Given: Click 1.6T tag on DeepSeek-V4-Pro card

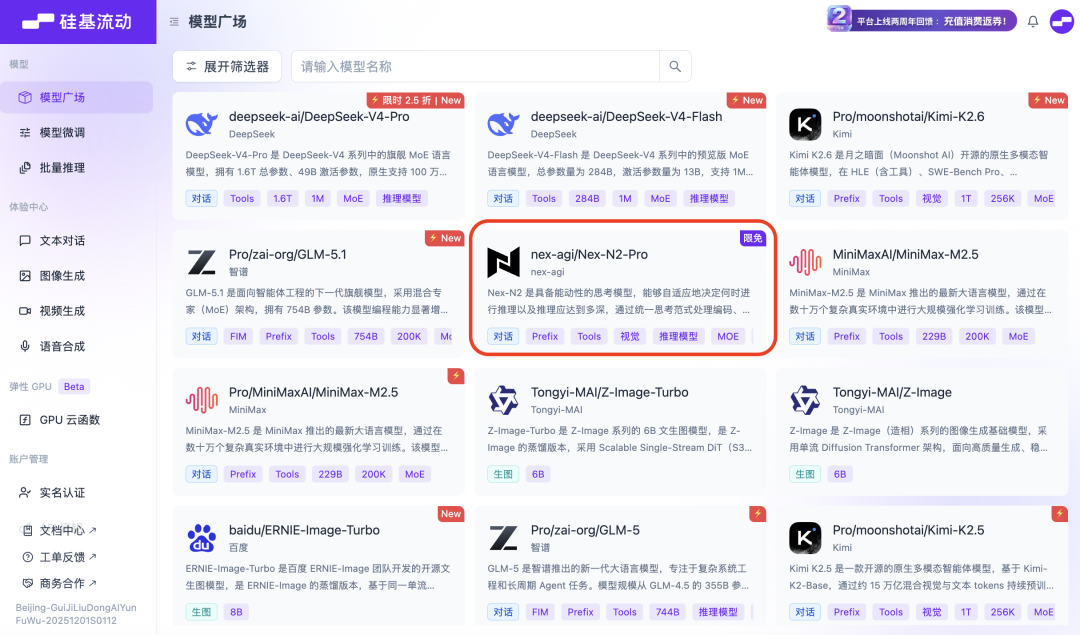Looking at the screenshot, I should [282, 198].
